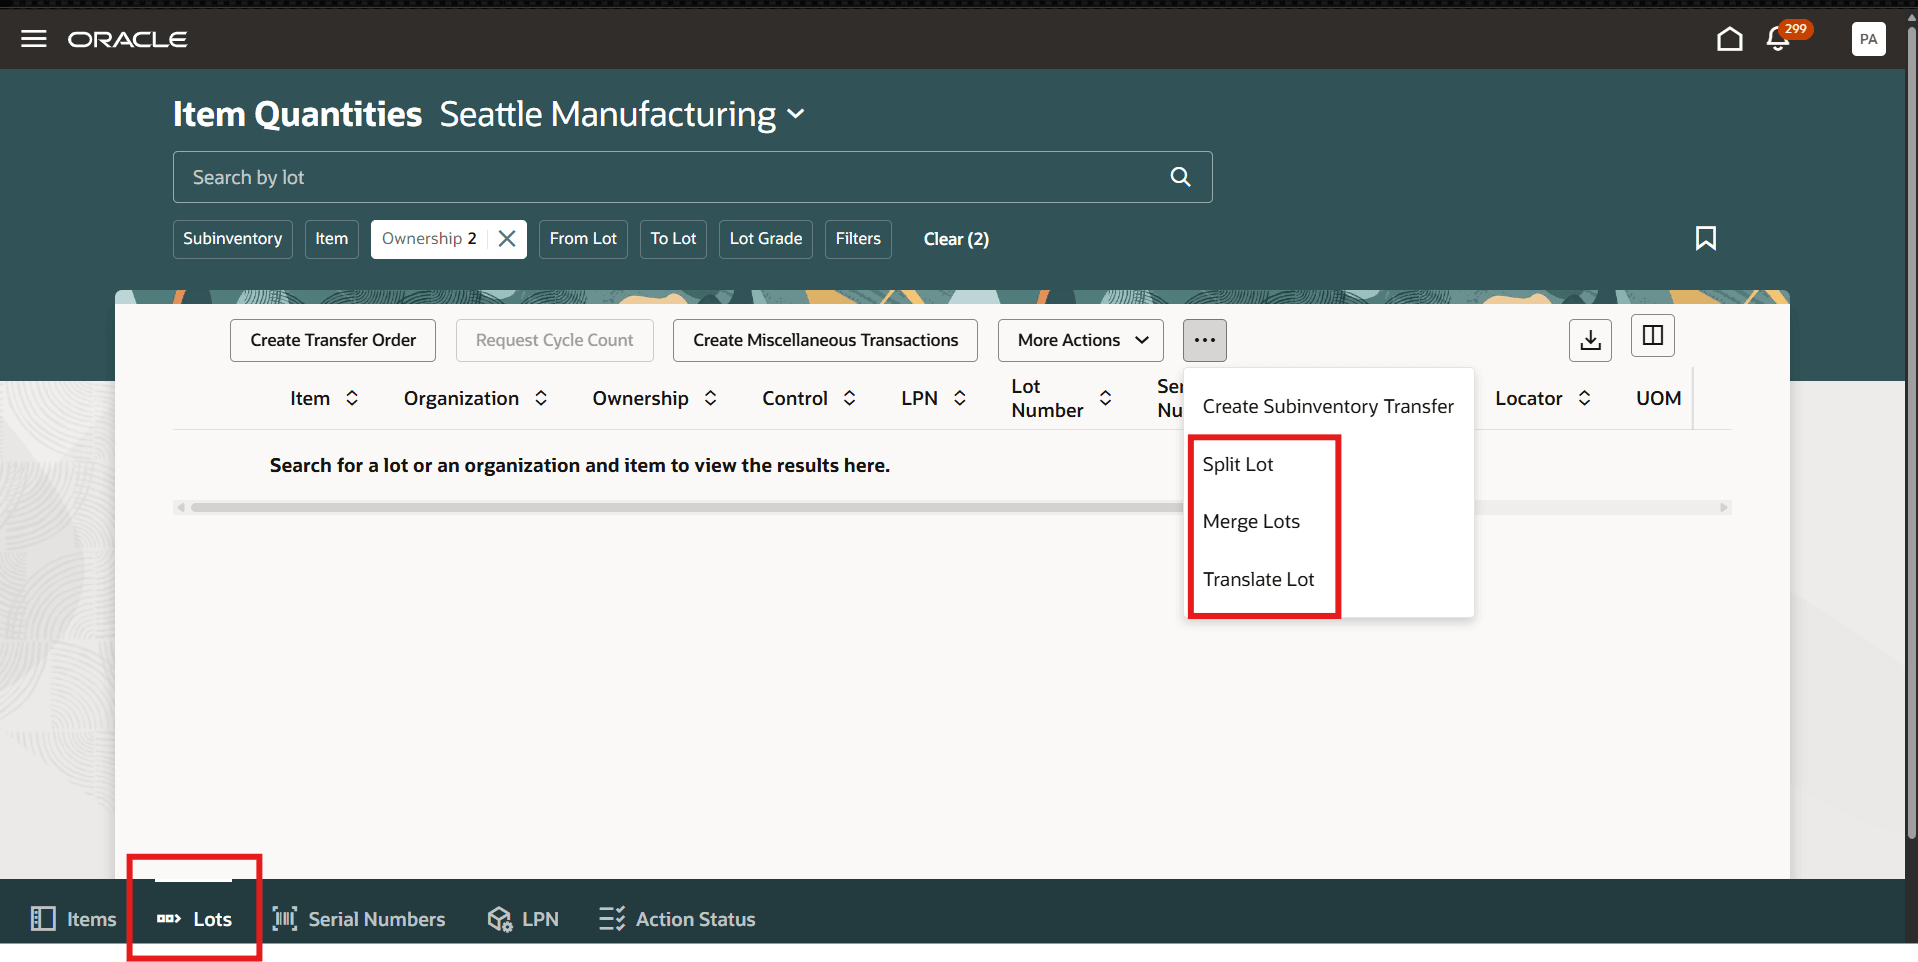Open the PA user profile menu
Image resolution: width=1918 pixels, height=962 pixels.
[1868, 39]
